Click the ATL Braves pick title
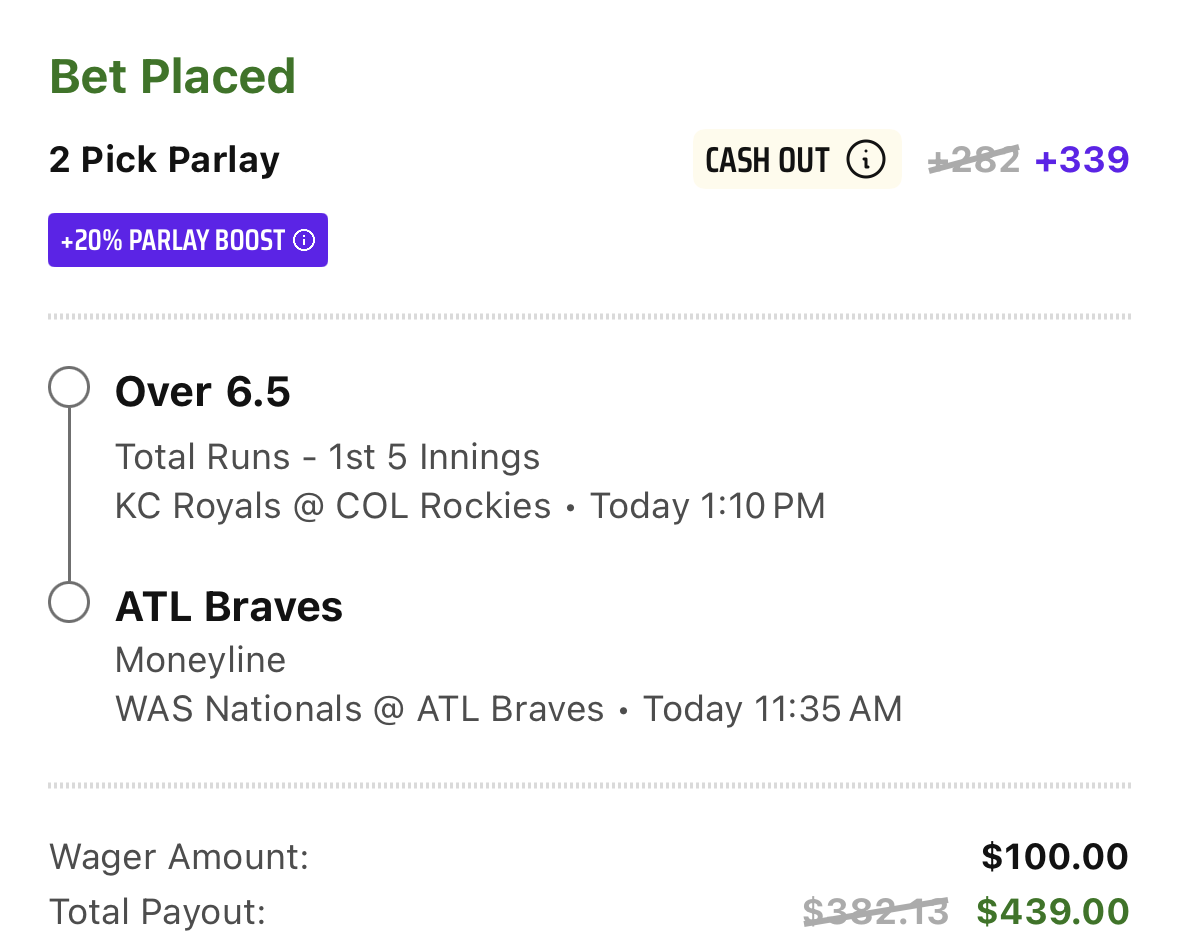The height and width of the screenshot is (952, 1179). [229, 606]
